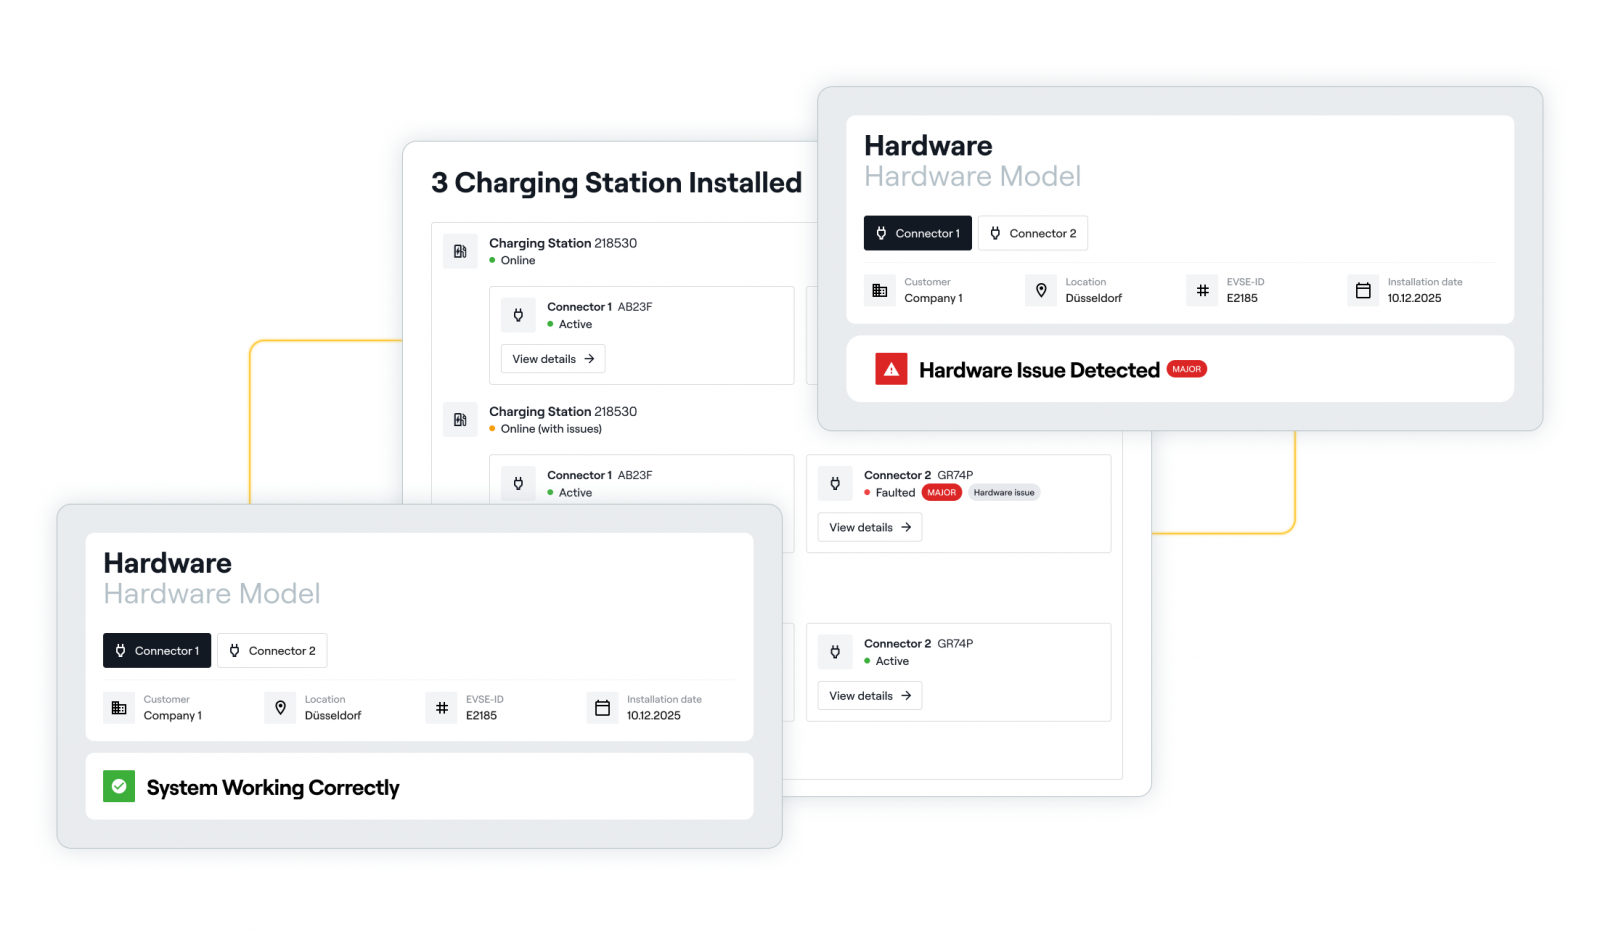The image size is (1600, 935).
Task: Open View details for bottom active Connector 2
Action: click(869, 696)
